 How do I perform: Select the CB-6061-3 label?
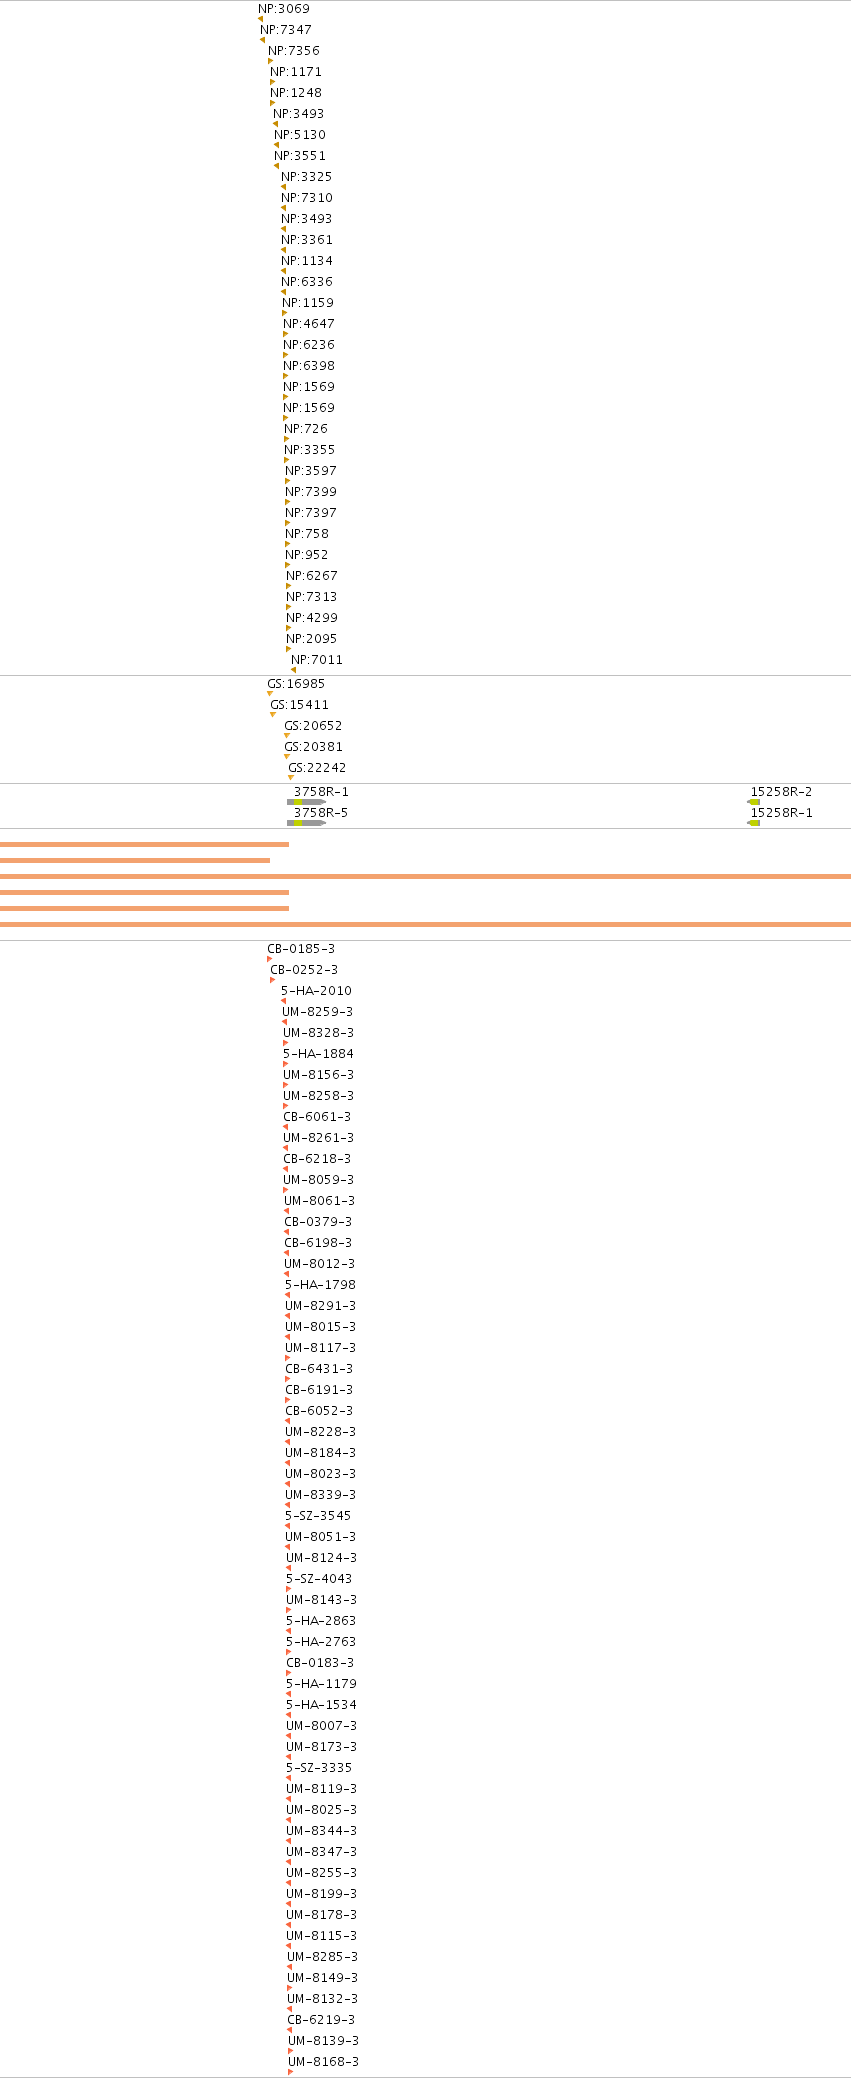[x=317, y=1117]
